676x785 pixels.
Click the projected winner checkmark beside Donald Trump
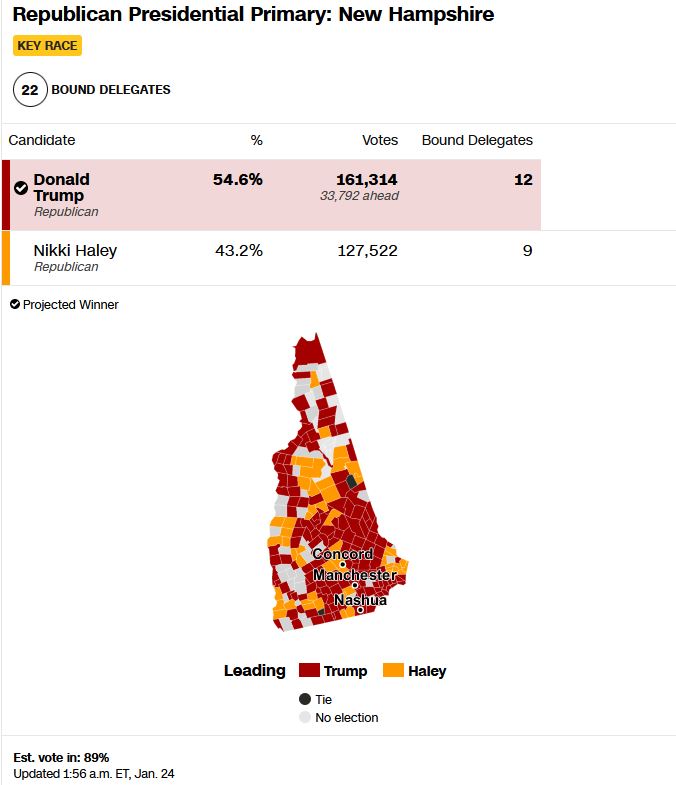click(x=21, y=188)
